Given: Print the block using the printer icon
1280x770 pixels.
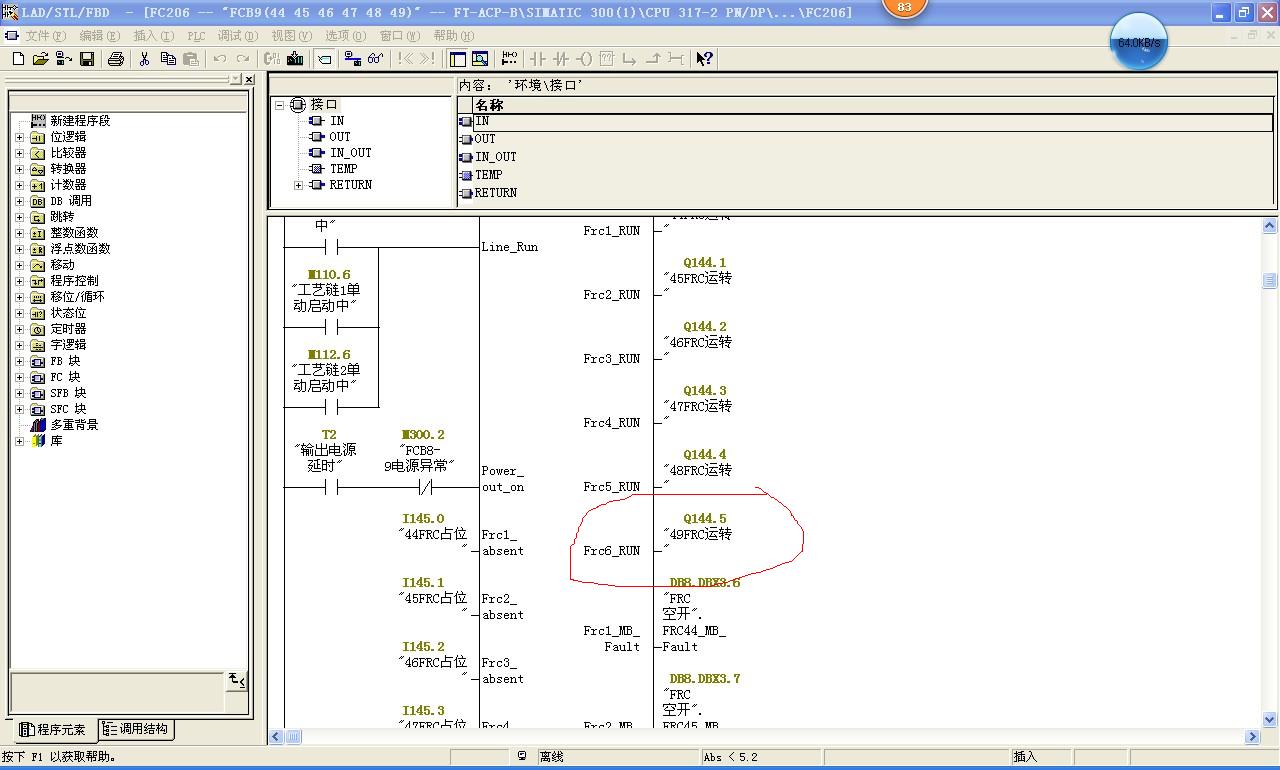Looking at the screenshot, I should click(115, 59).
